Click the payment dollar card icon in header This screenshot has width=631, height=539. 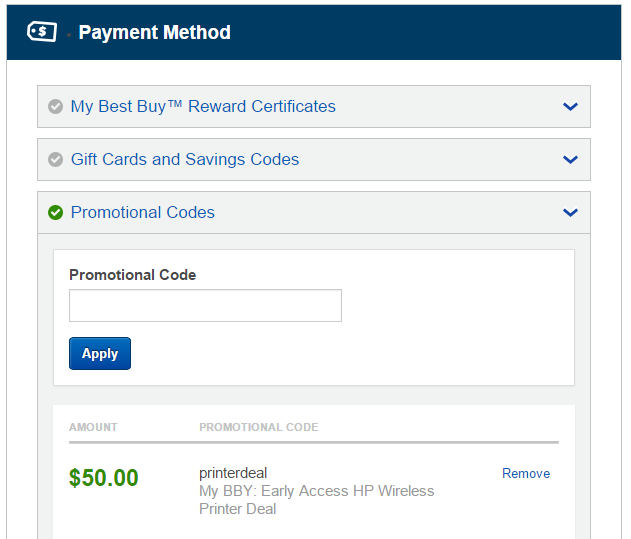42,31
